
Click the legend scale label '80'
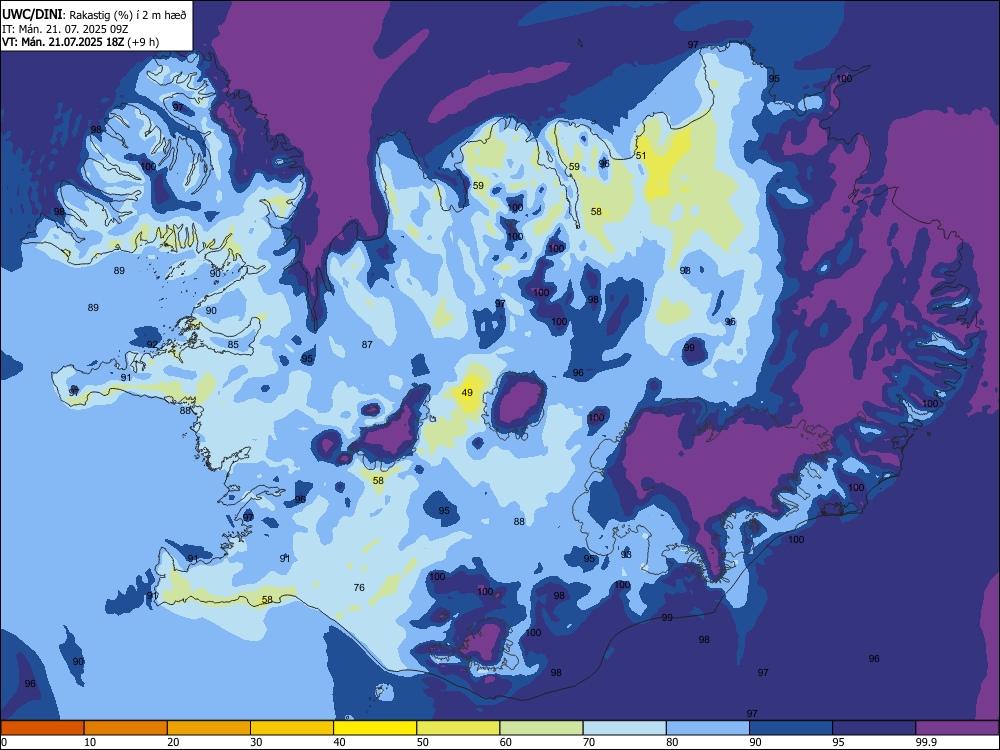click(672, 742)
